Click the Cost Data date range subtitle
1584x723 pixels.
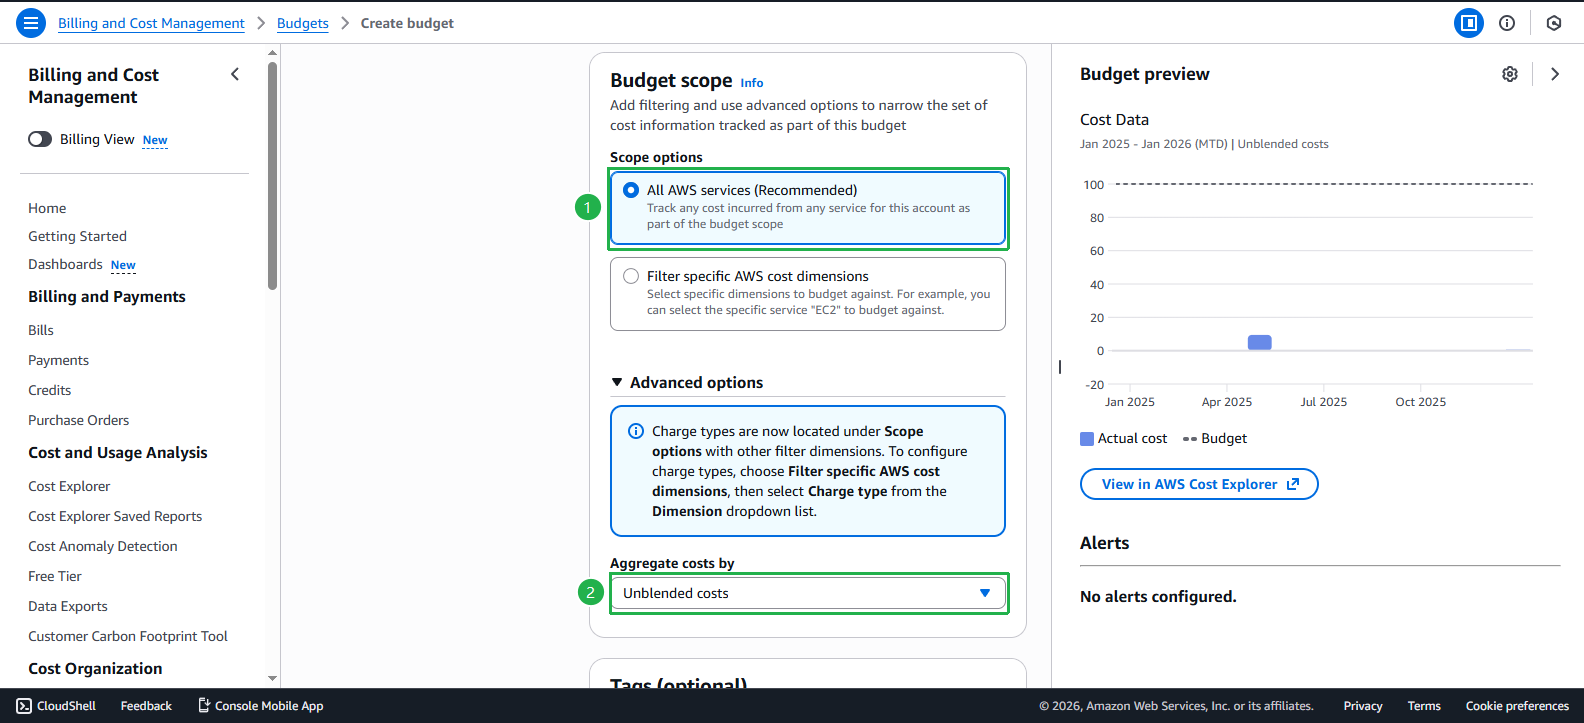click(x=1204, y=144)
